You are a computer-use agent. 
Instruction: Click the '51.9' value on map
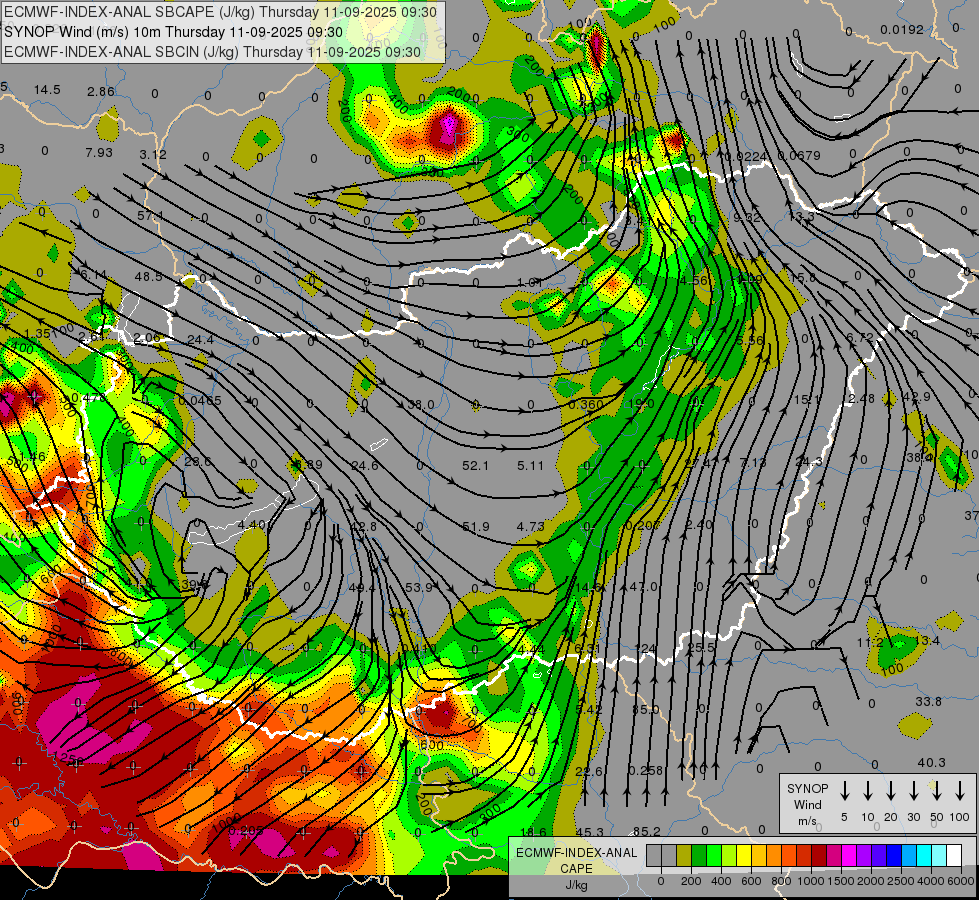tap(476, 527)
